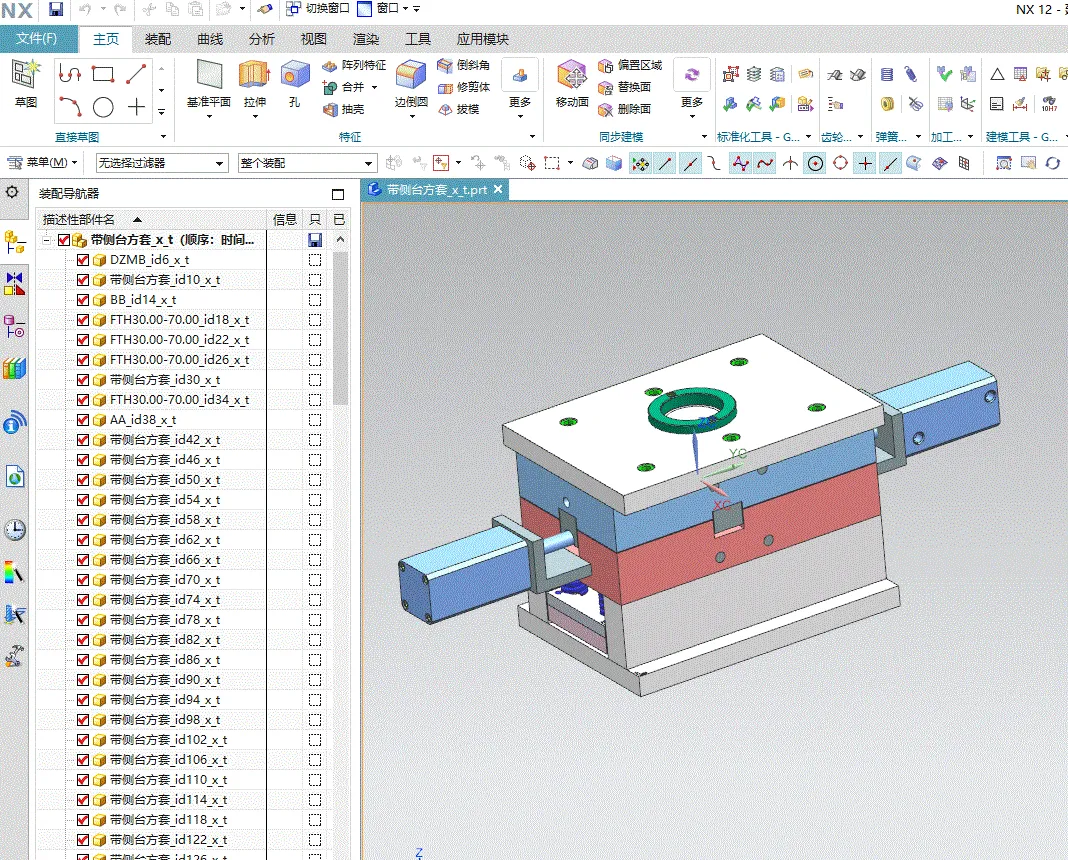Click the Trim Body (修剪体) tool
Viewport: 1068px width, 860px height.
coord(464,87)
